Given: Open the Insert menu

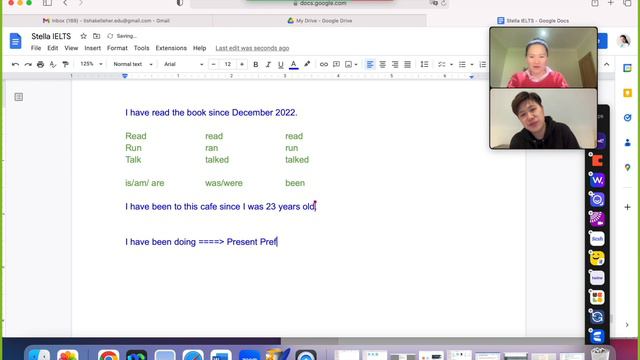Looking at the screenshot, I should click(x=93, y=48).
